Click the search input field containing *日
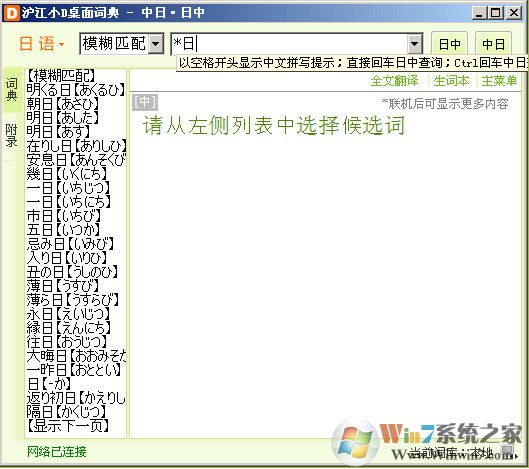This screenshot has height=469, width=529. point(289,44)
